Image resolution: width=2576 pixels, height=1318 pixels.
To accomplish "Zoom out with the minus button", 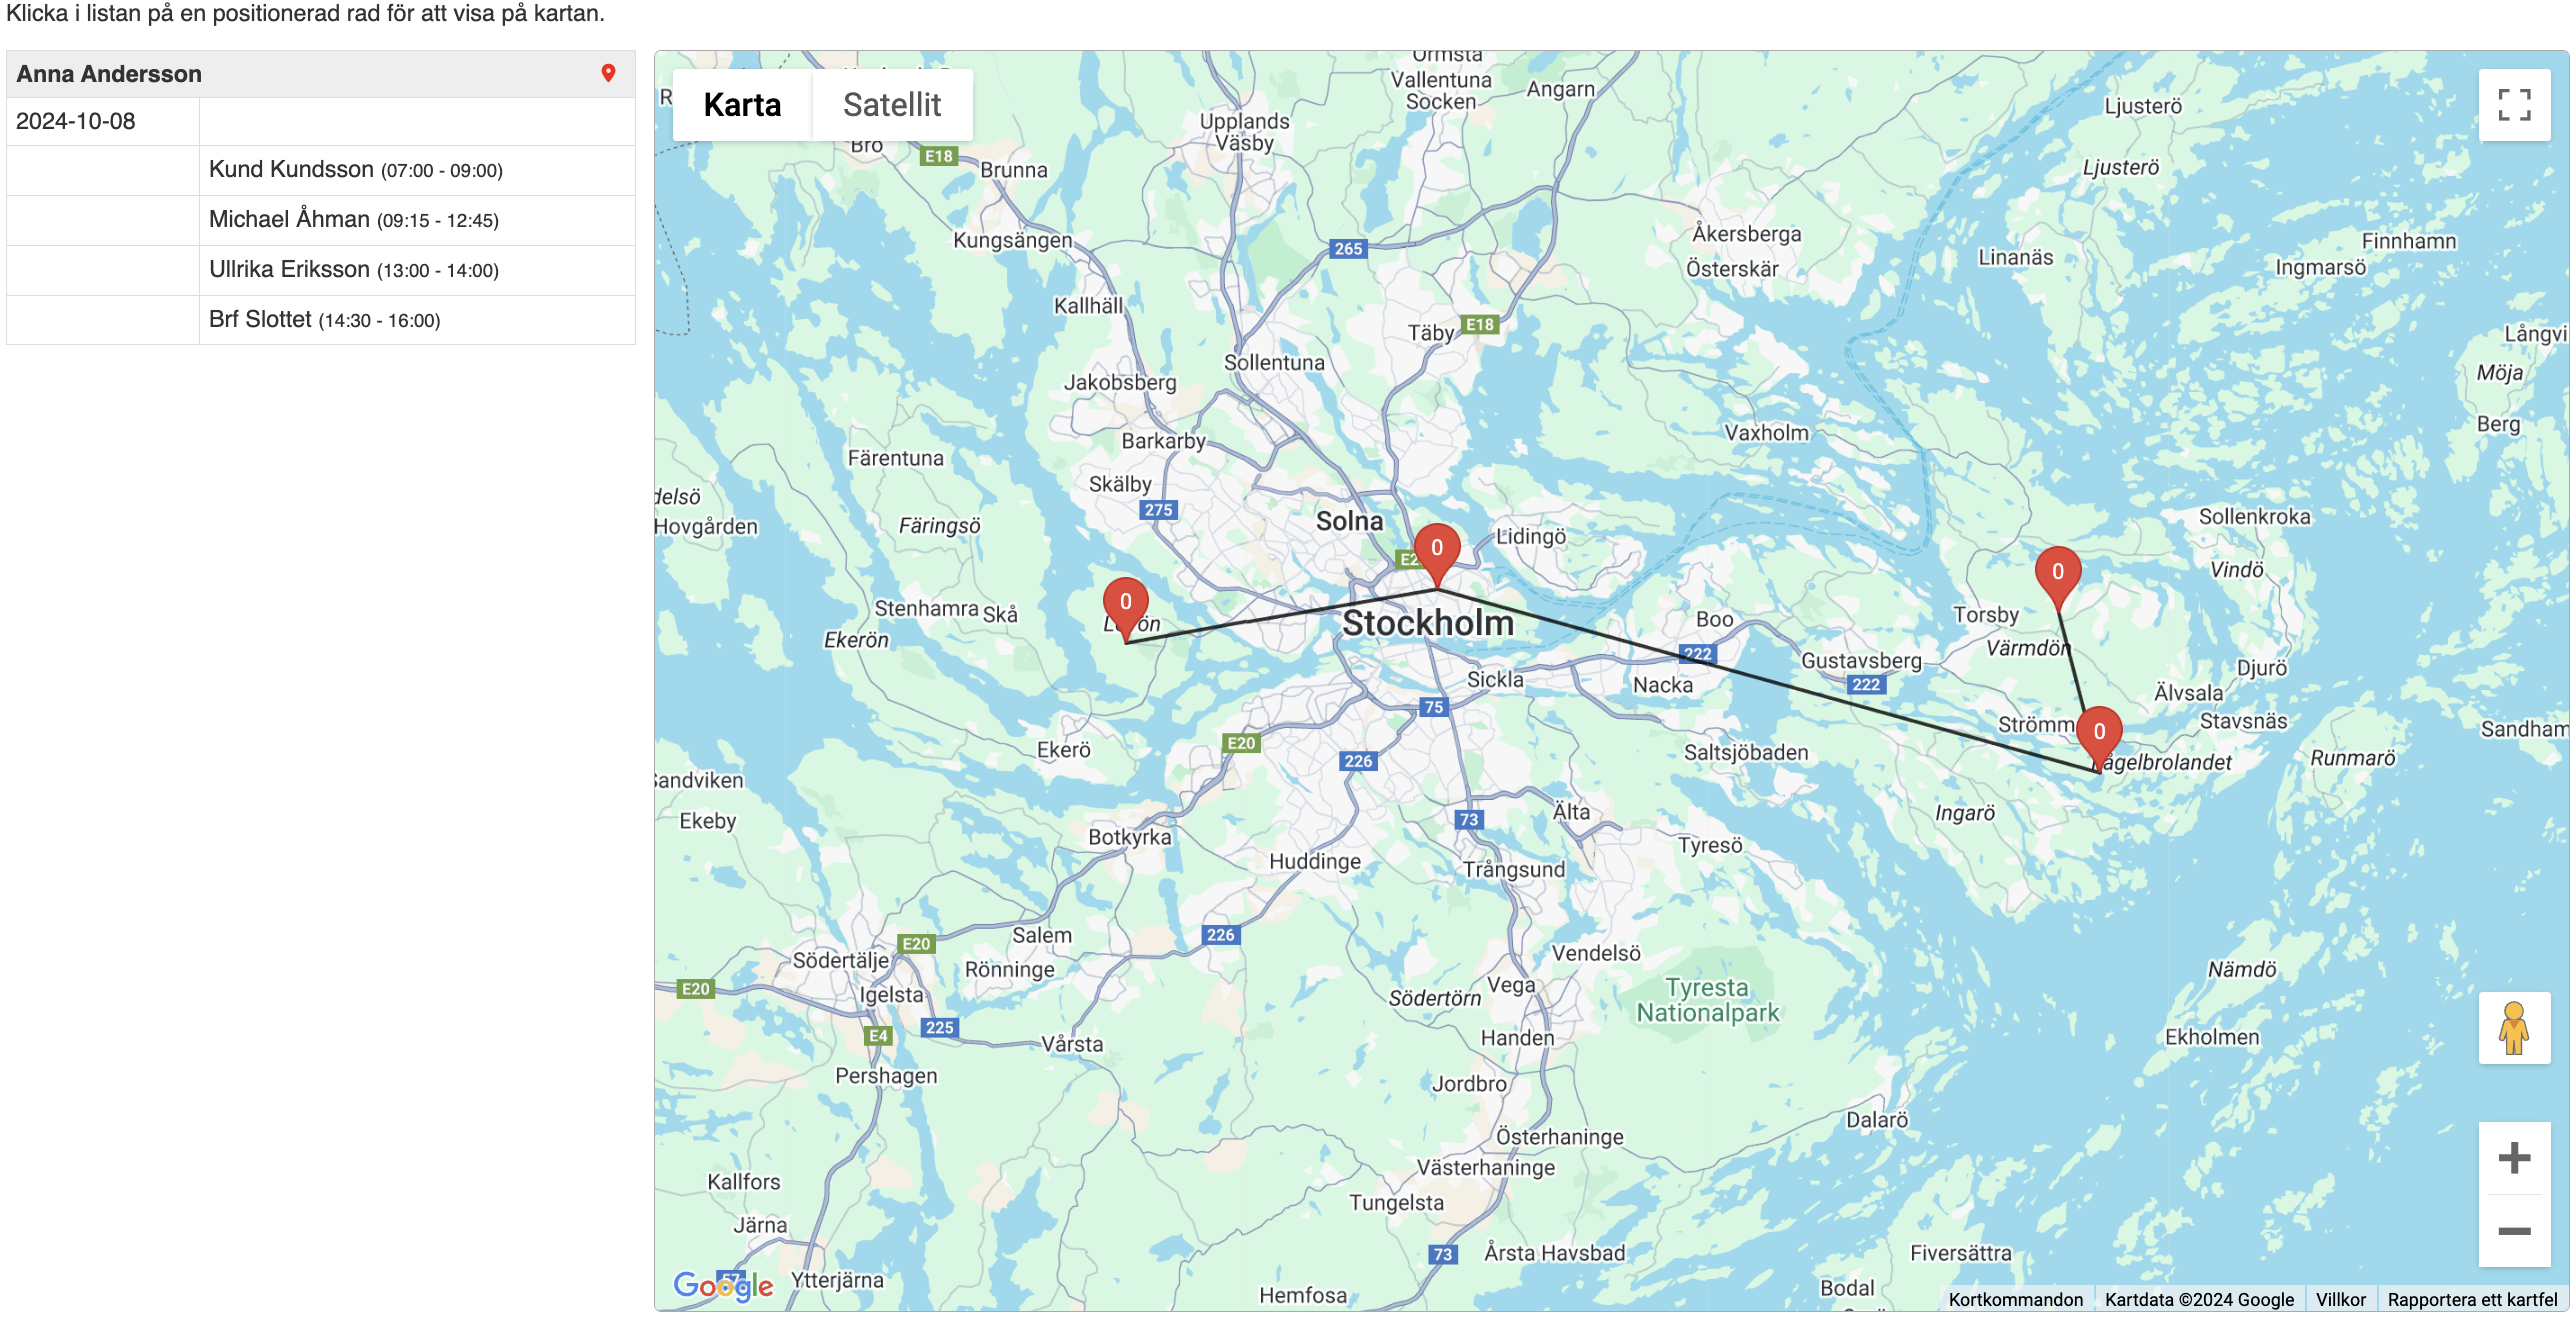I will pos(2514,1231).
